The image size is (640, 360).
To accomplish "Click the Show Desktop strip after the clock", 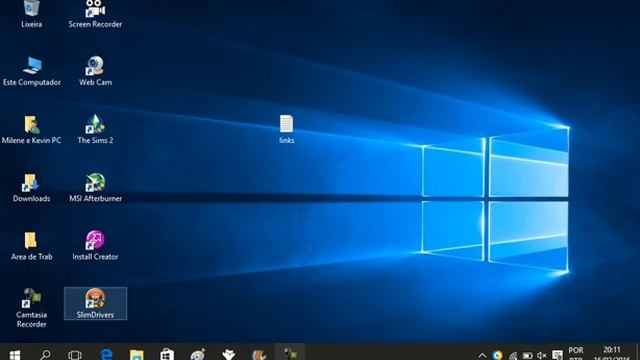I will pos(637,353).
